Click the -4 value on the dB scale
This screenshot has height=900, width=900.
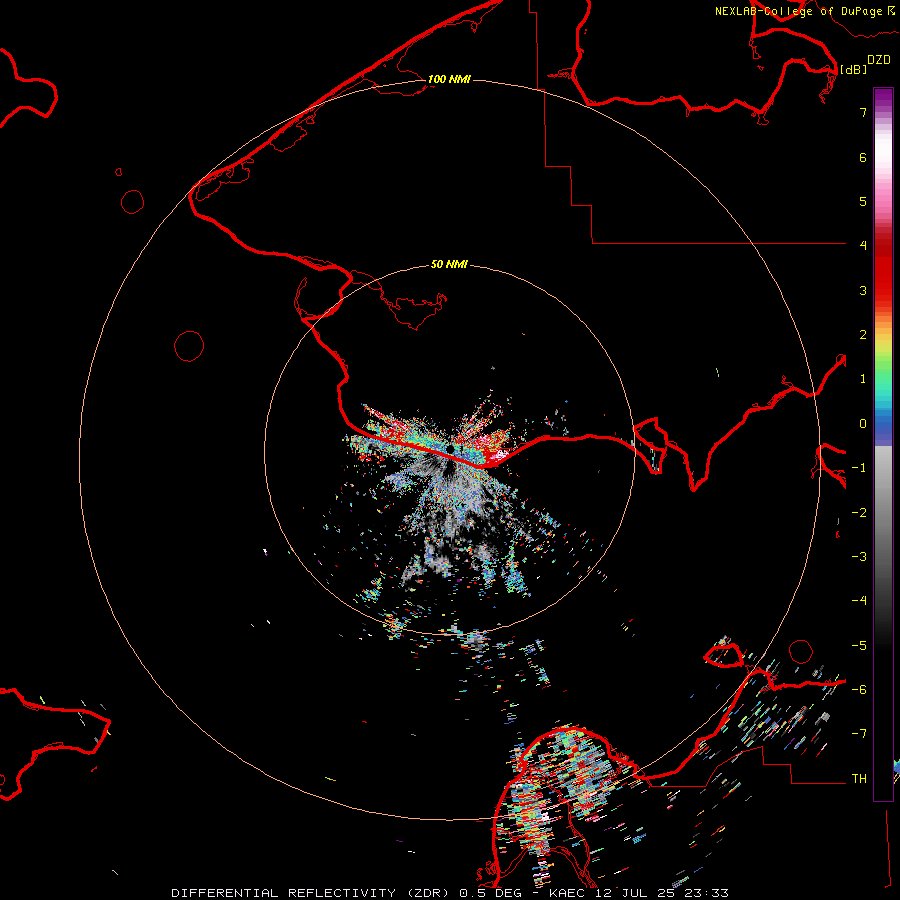(x=859, y=601)
